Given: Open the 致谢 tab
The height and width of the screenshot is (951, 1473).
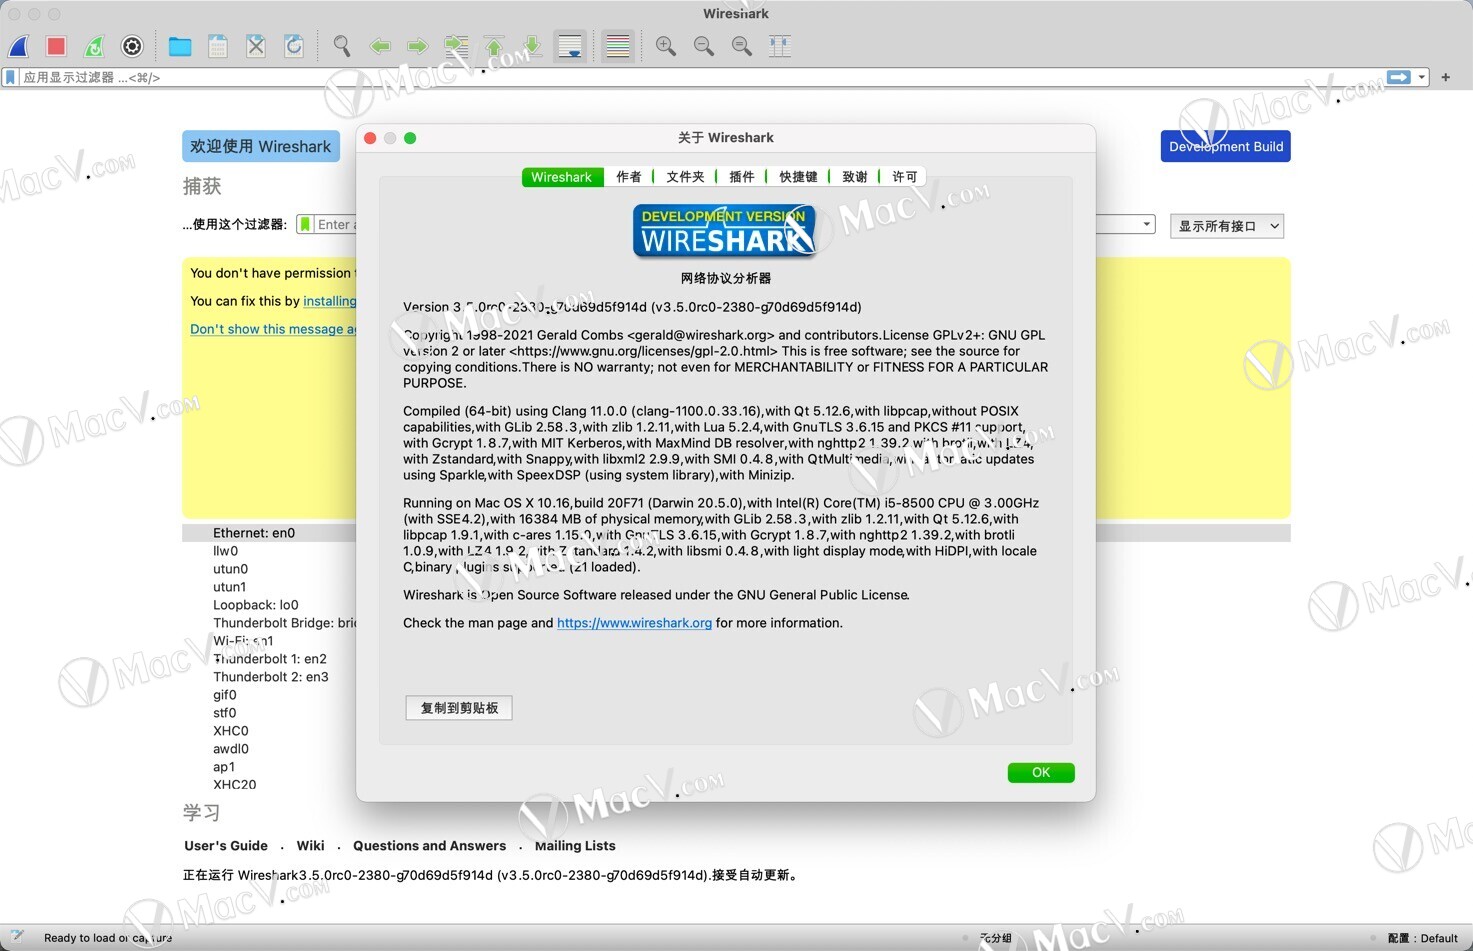Looking at the screenshot, I should coord(855,177).
